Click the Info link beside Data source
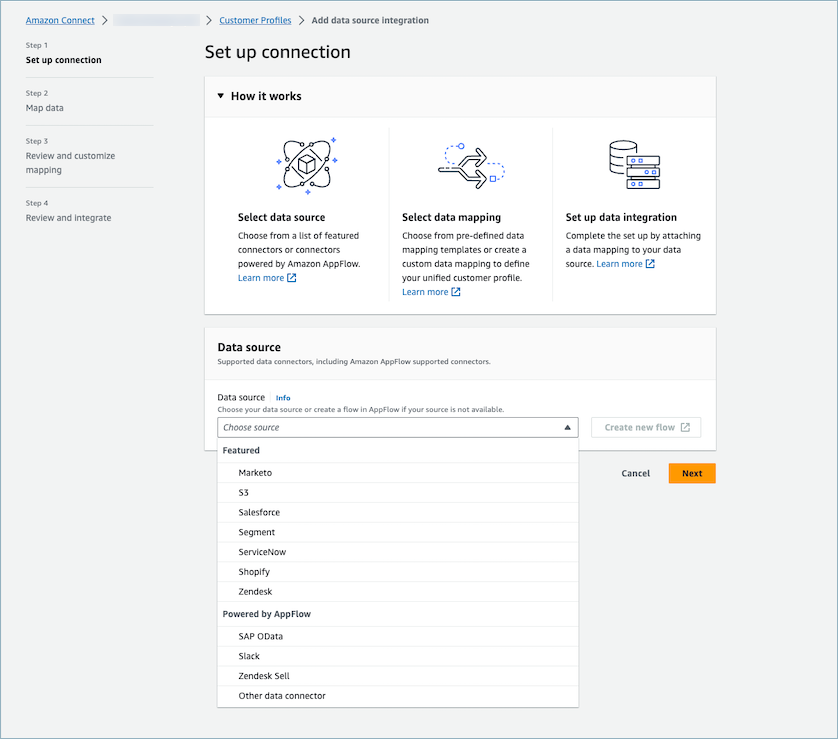838x739 pixels. point(283,397)
